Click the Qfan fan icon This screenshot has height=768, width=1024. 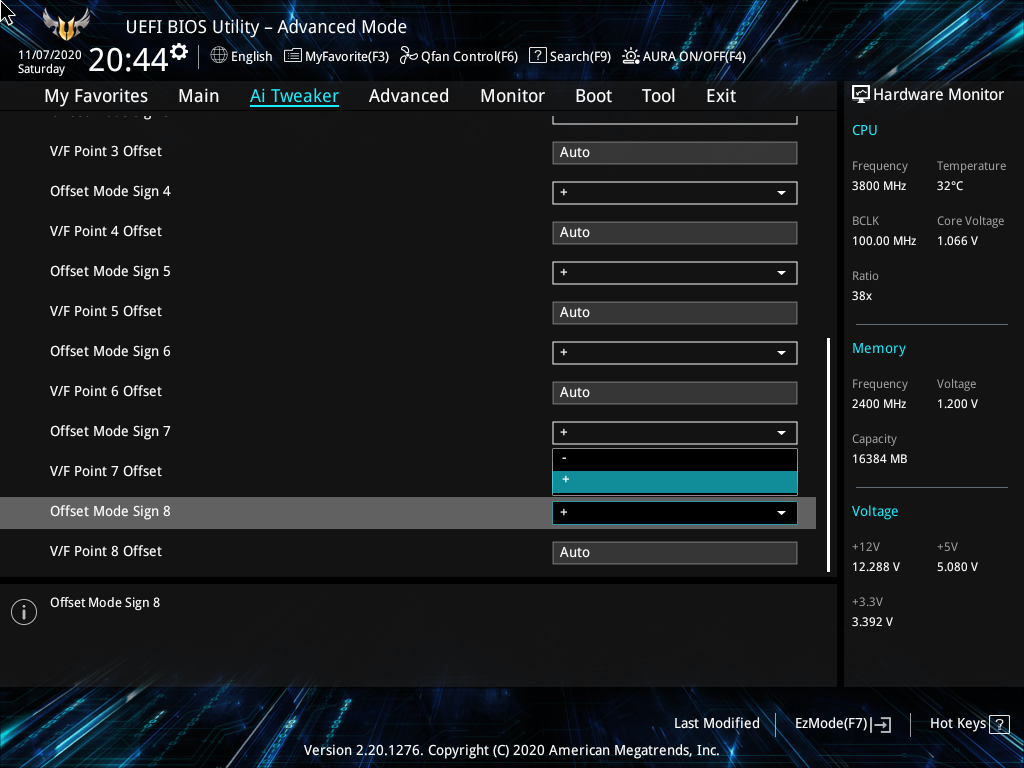click(x=409, y=56)
